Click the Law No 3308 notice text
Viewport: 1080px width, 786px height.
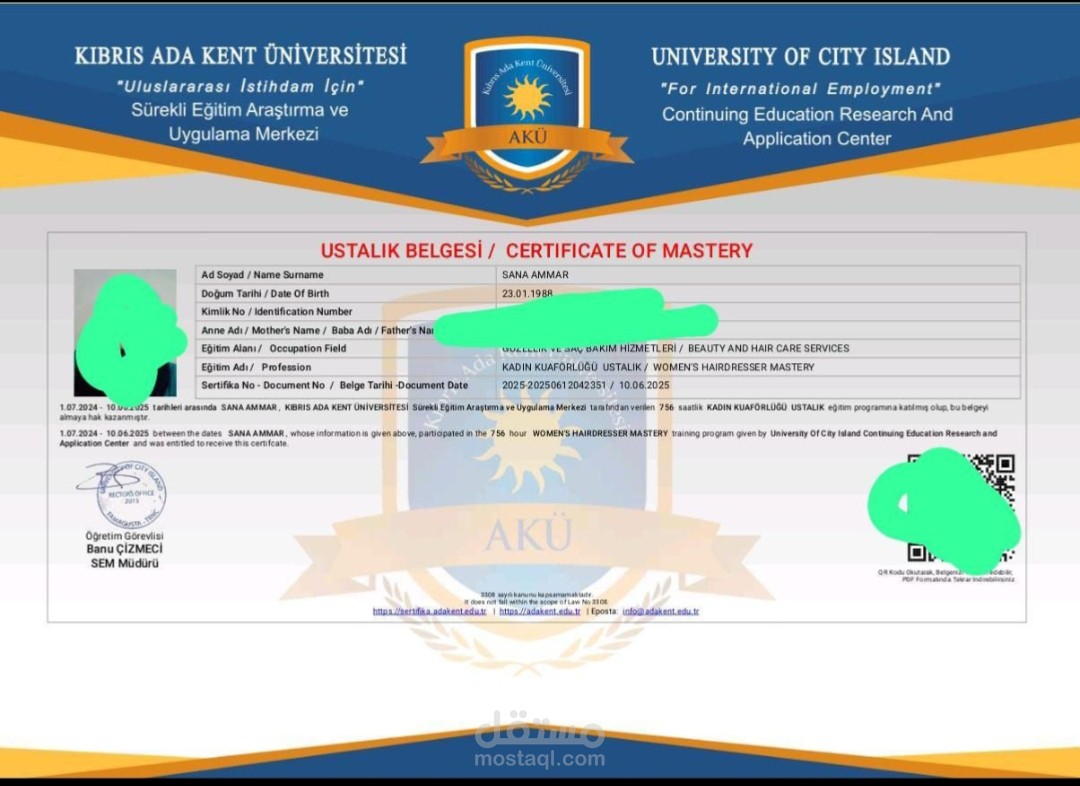click(x=537, y=598)
